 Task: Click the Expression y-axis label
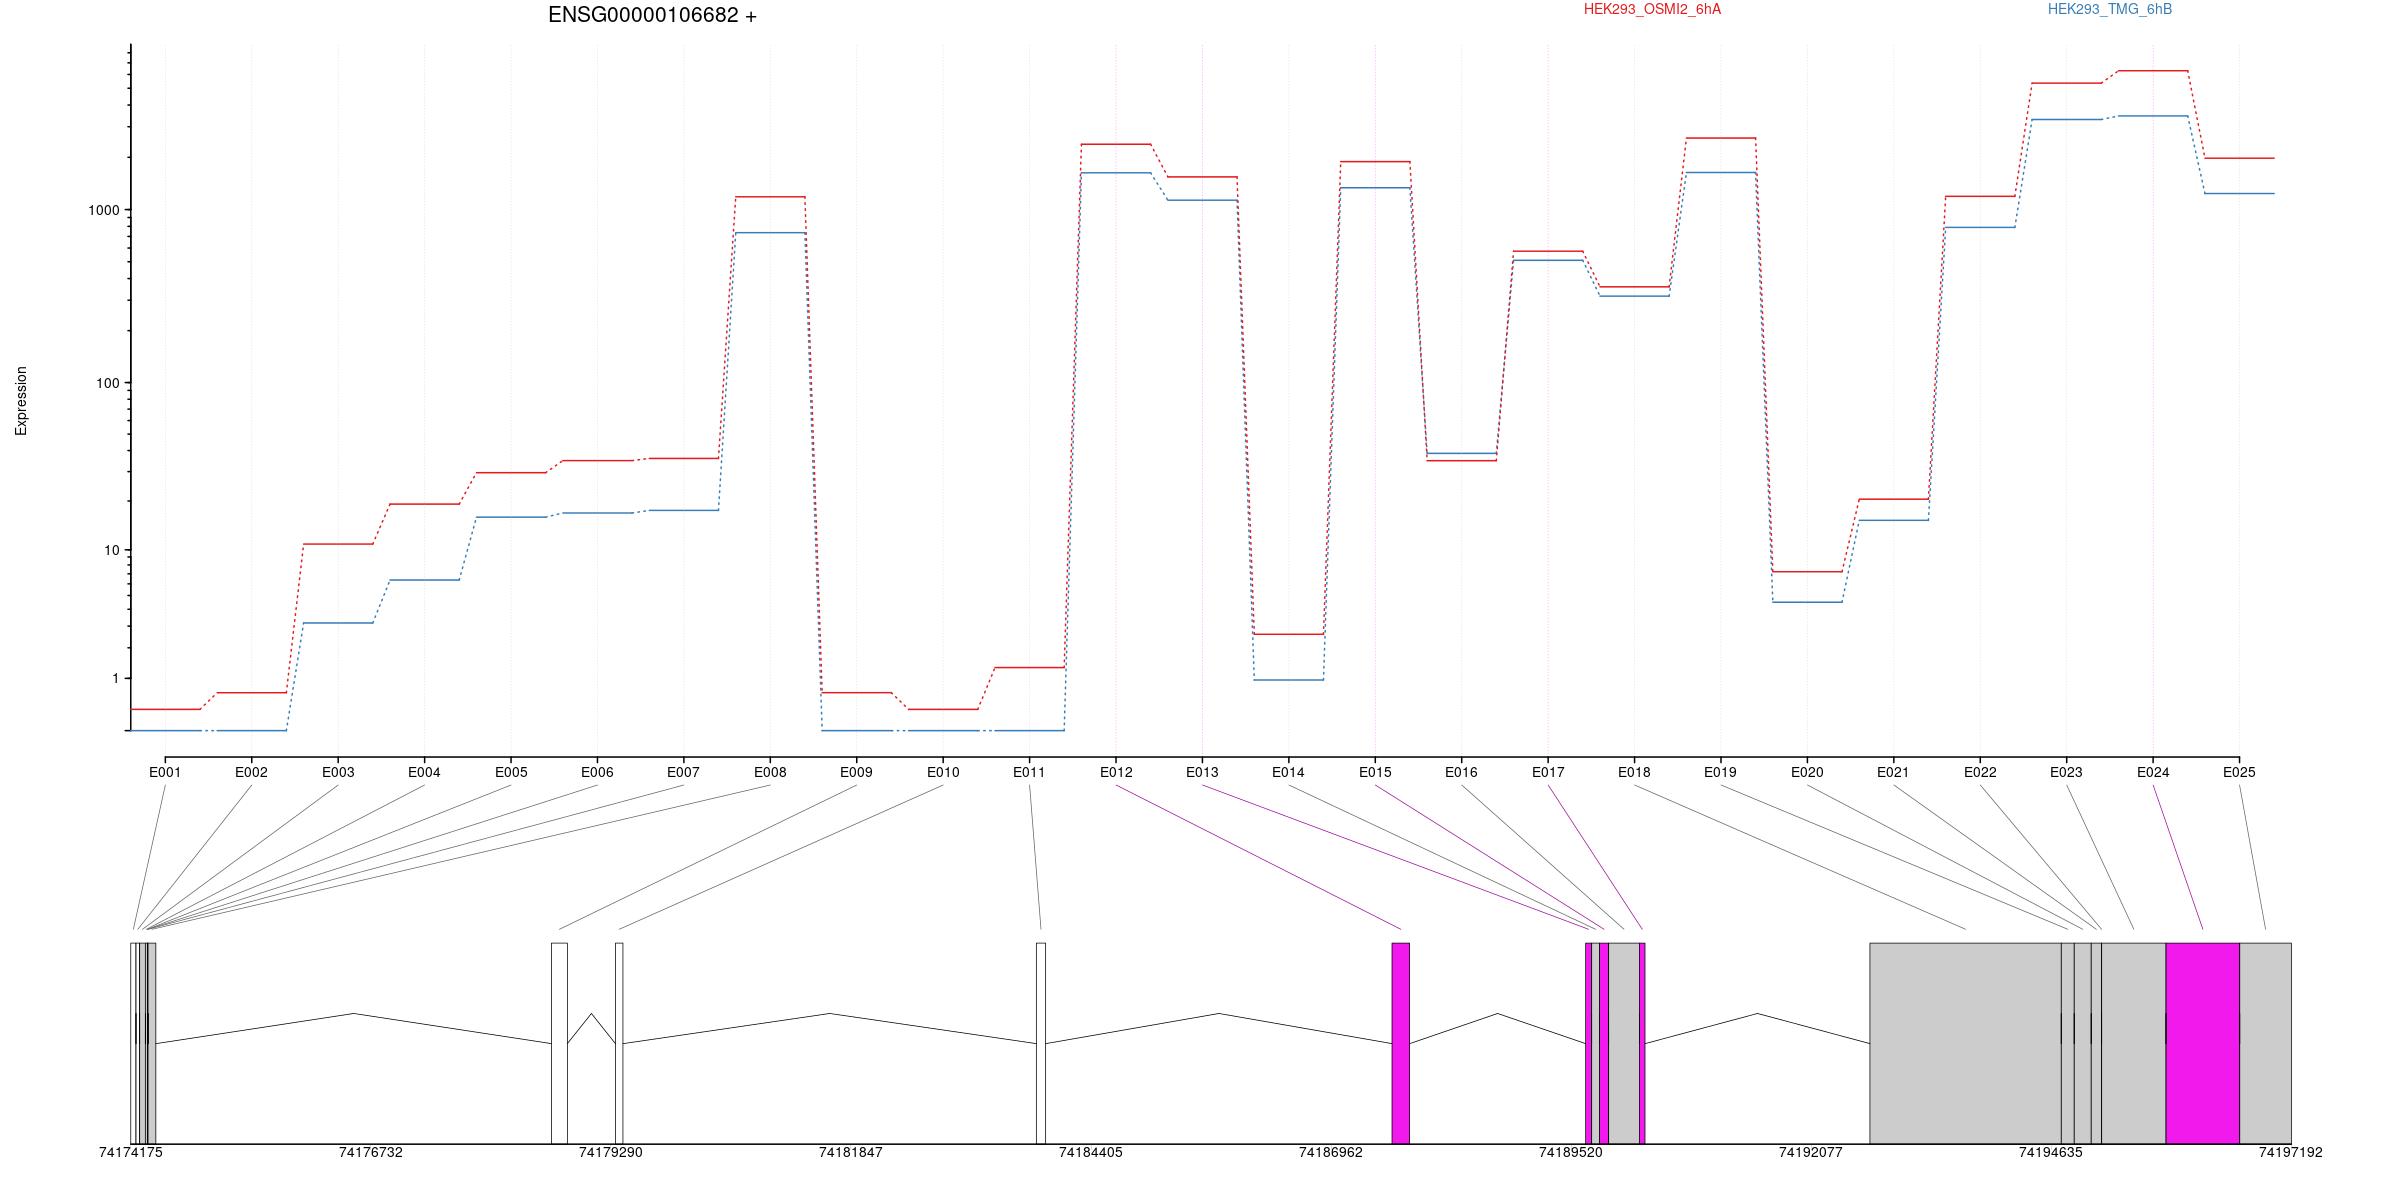click(x=21, y=401)
